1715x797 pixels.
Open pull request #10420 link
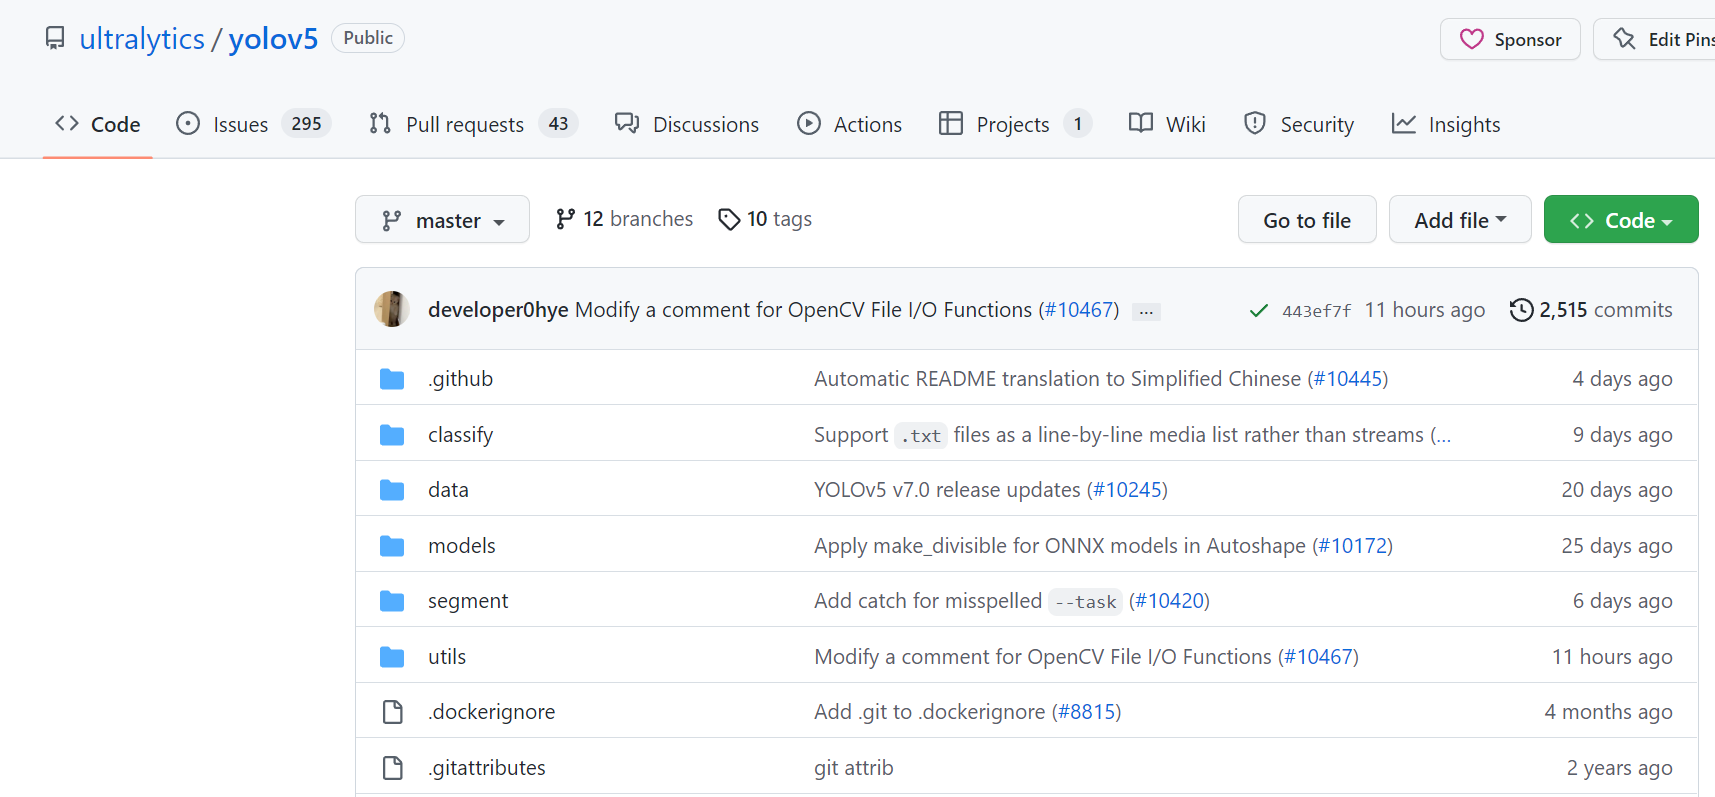[1170, 601]
